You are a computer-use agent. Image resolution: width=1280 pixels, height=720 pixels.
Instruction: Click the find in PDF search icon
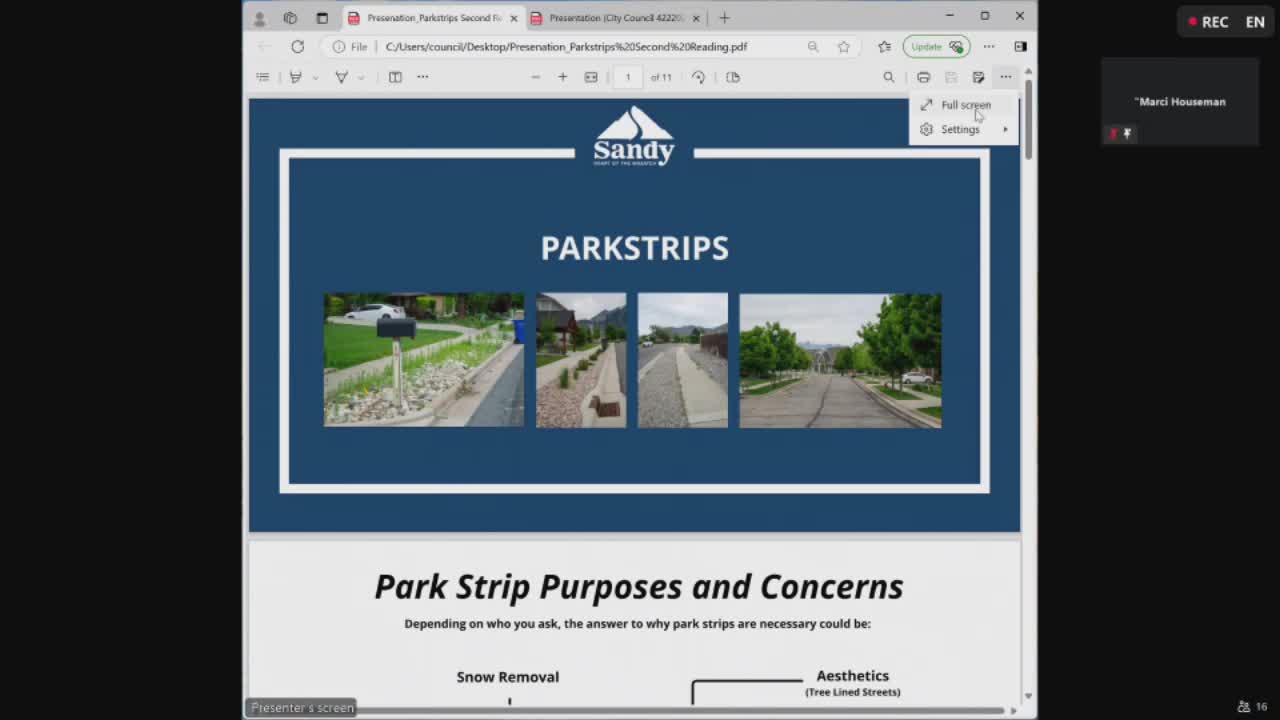click(888, 77)
